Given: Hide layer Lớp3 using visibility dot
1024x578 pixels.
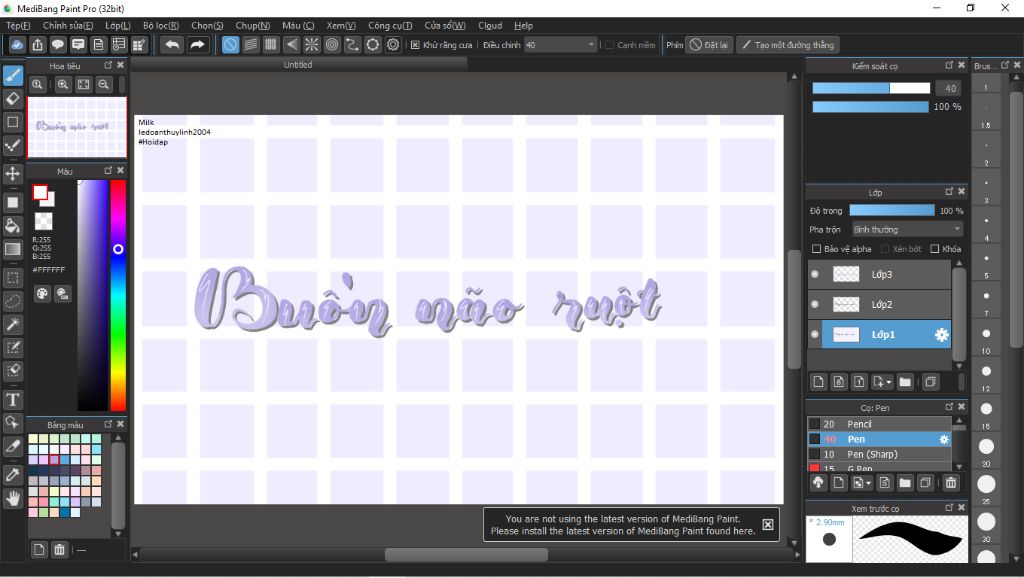Looking at the screenshot, I should (x=815, y=274).
